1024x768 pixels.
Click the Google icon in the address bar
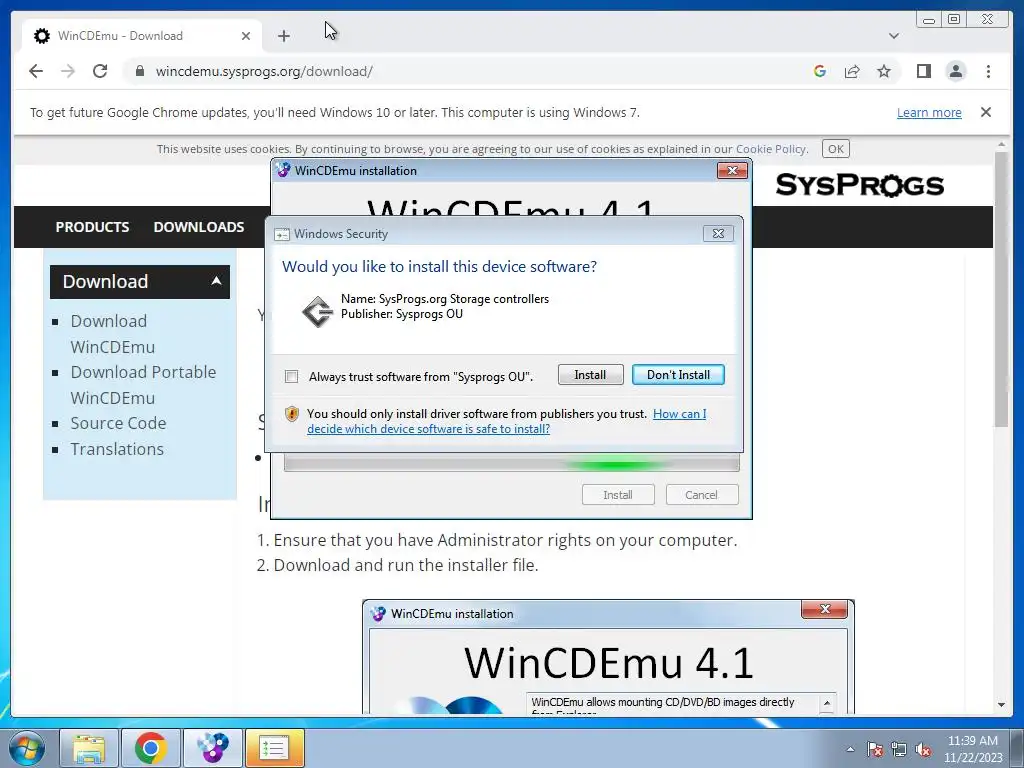[x=820, y=71]
